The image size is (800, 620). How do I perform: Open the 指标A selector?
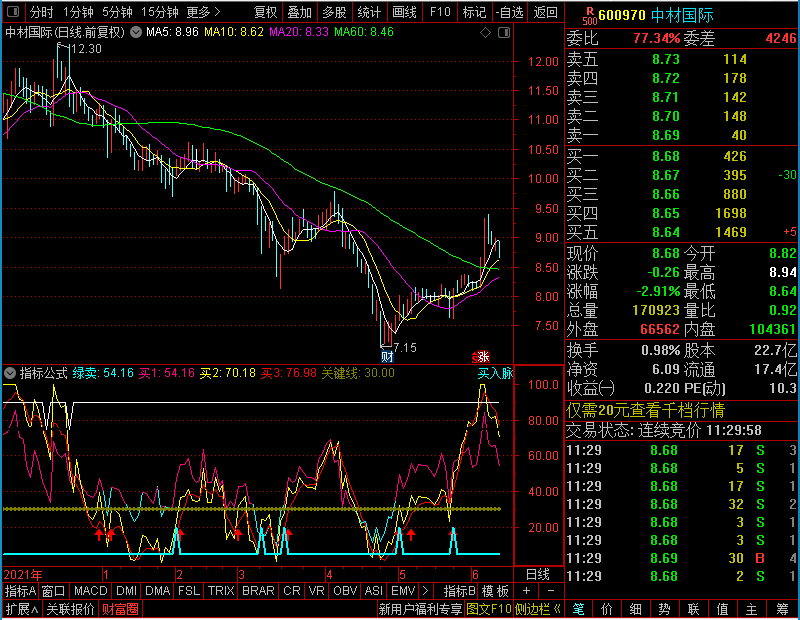pos(20,591)
